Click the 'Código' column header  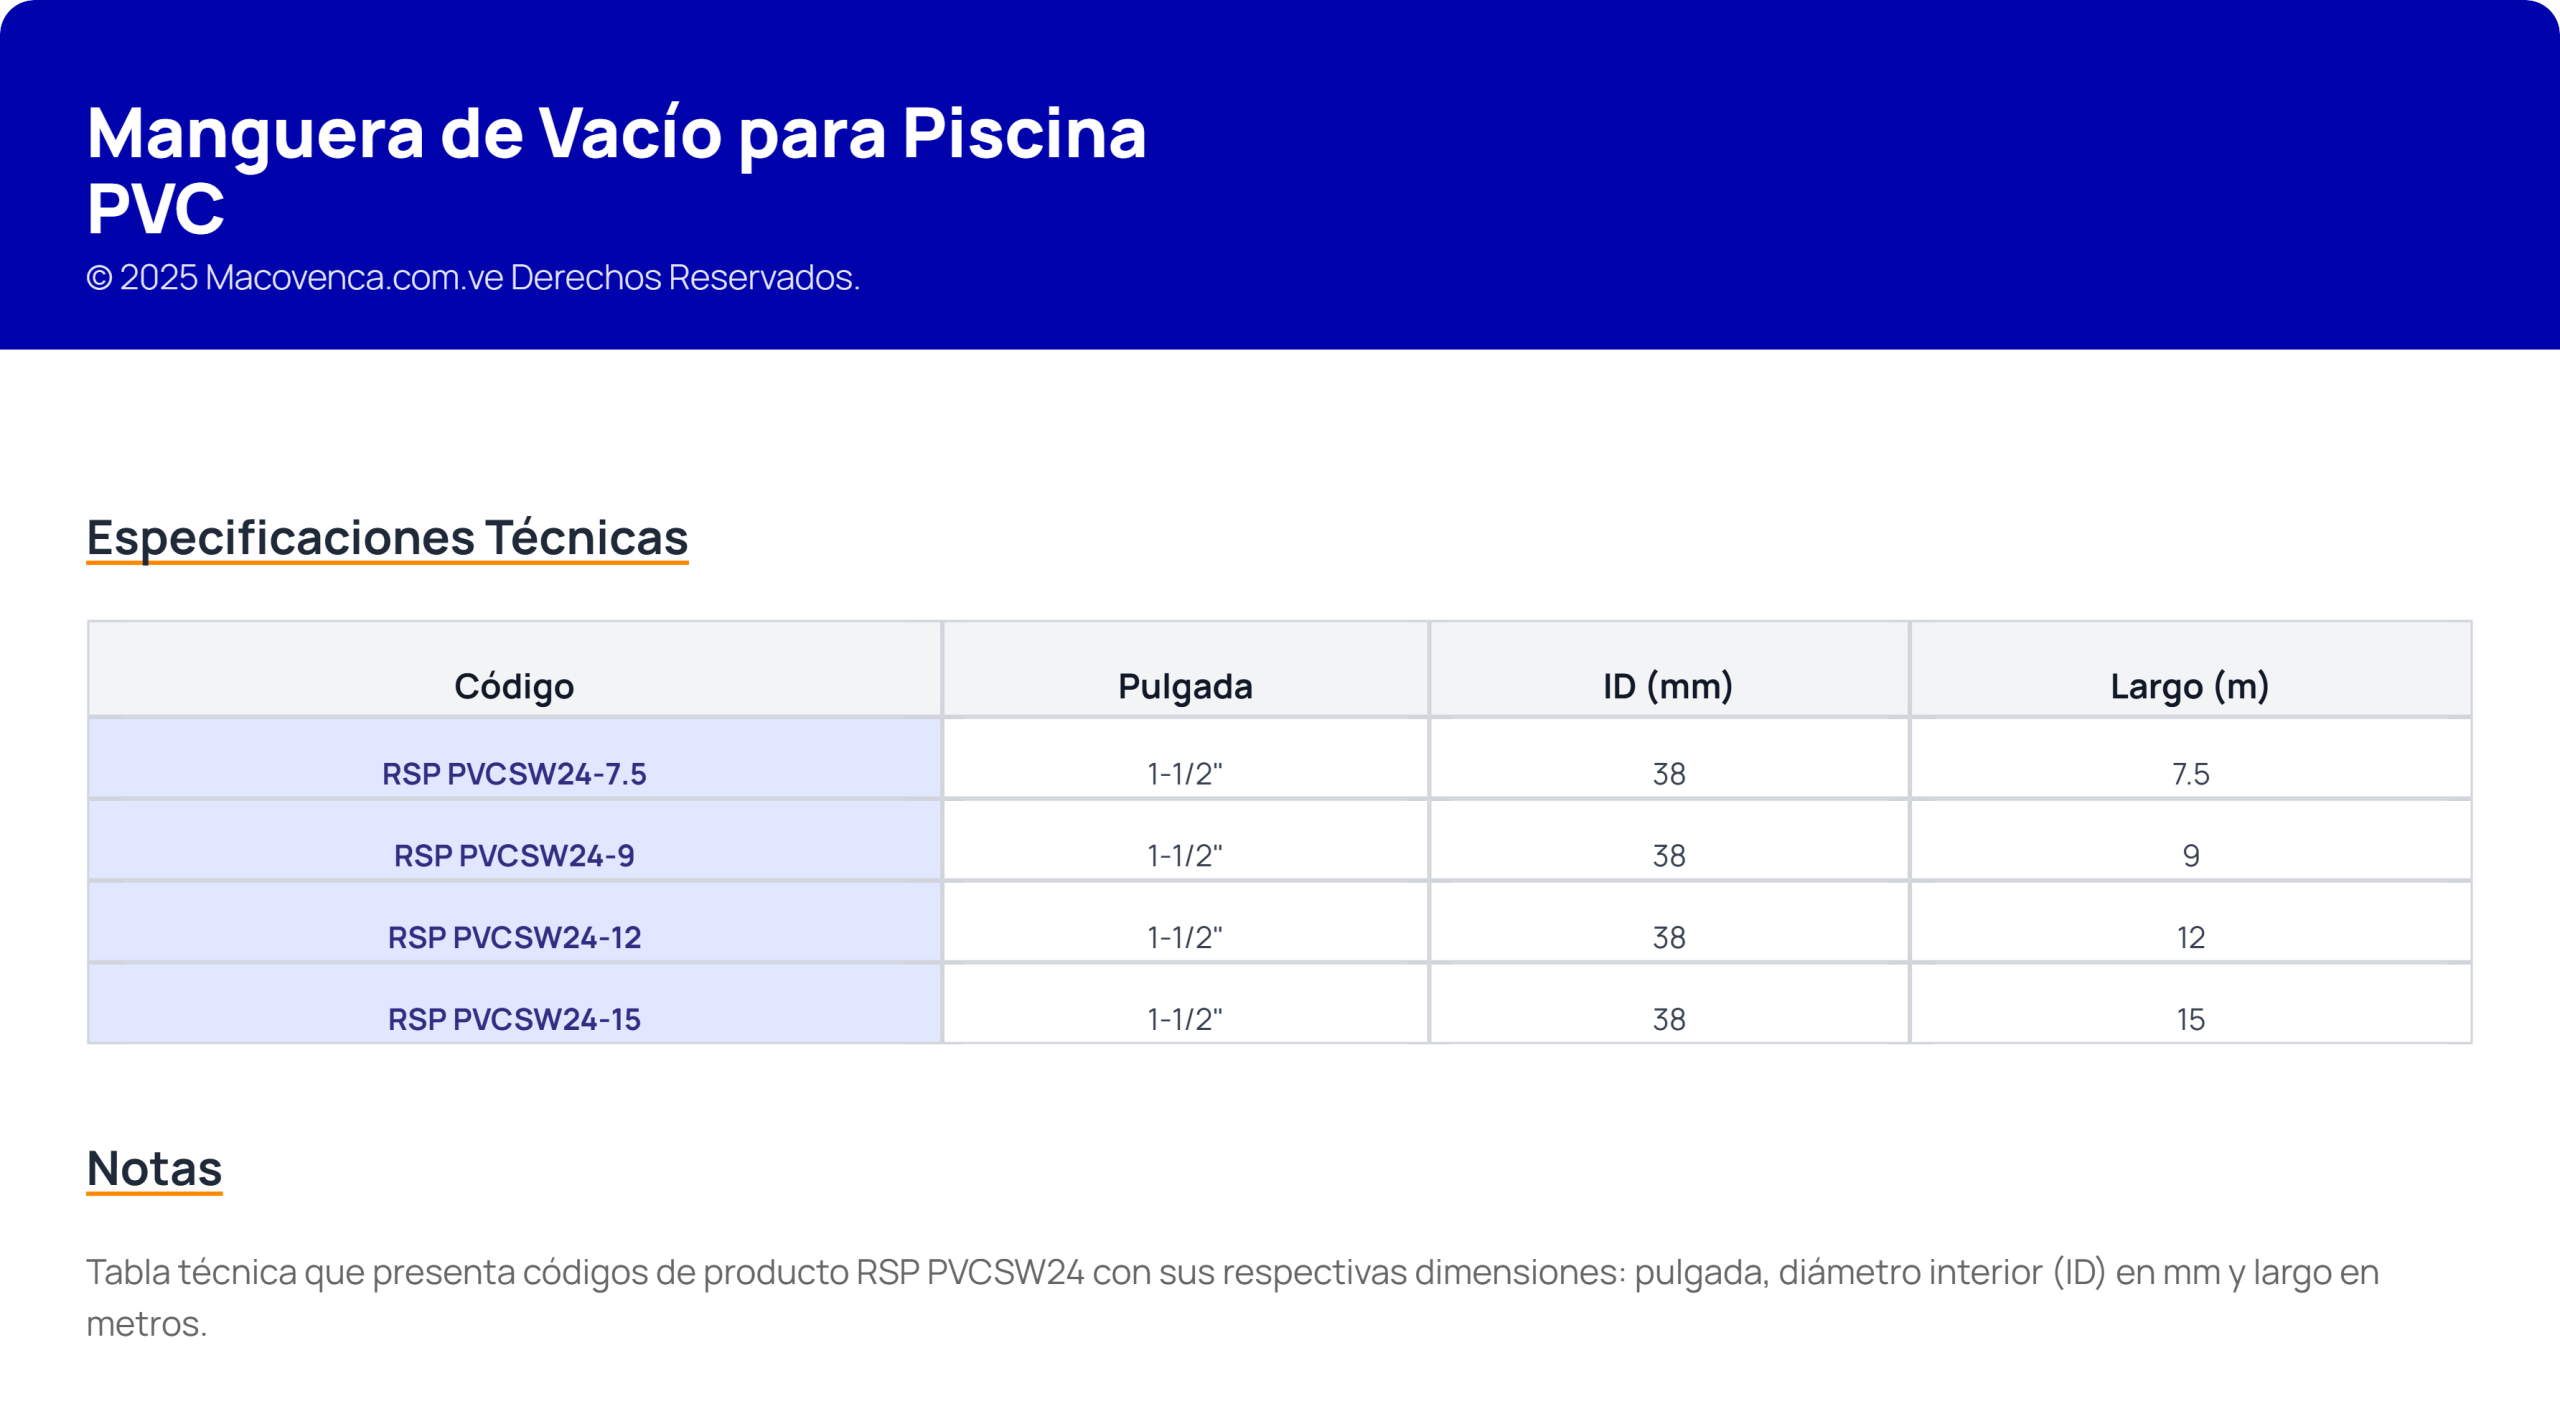pyautogui.click(x=514, y=686)
